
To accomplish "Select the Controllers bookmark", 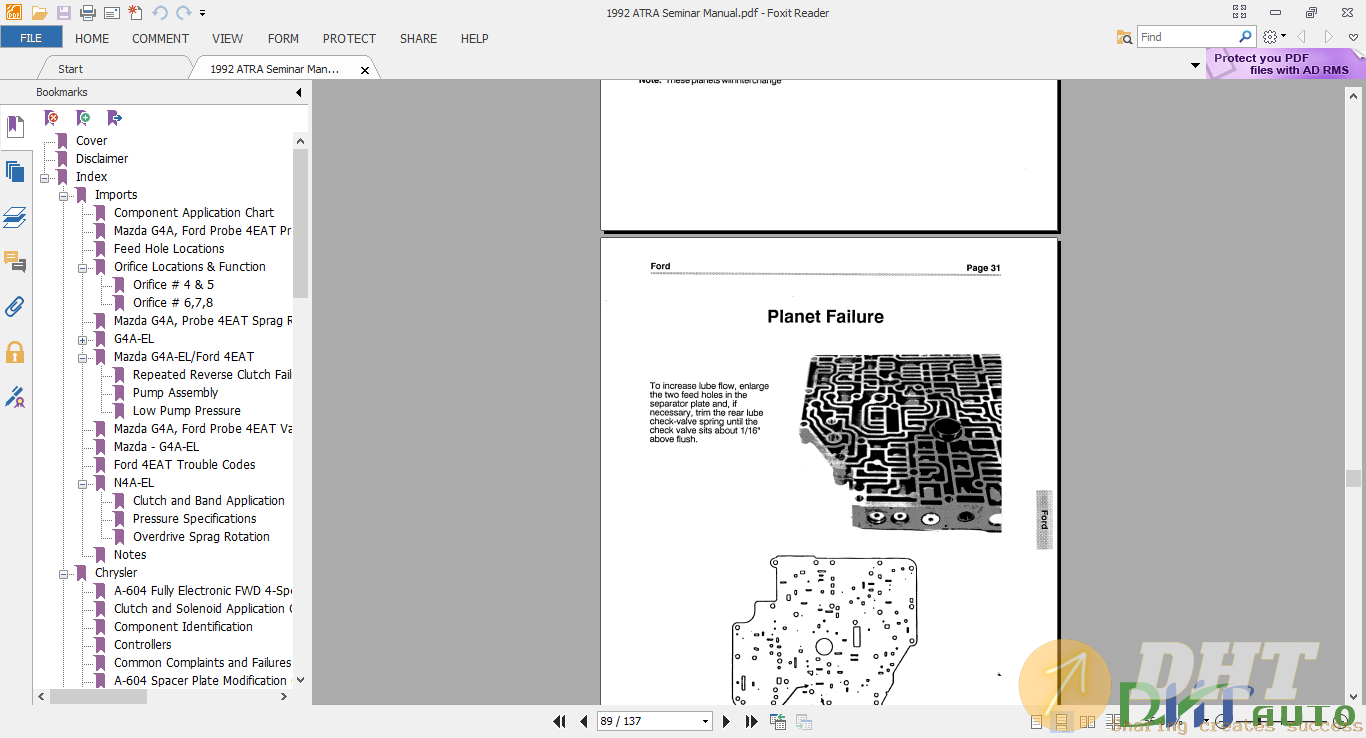I will point(142,645).
